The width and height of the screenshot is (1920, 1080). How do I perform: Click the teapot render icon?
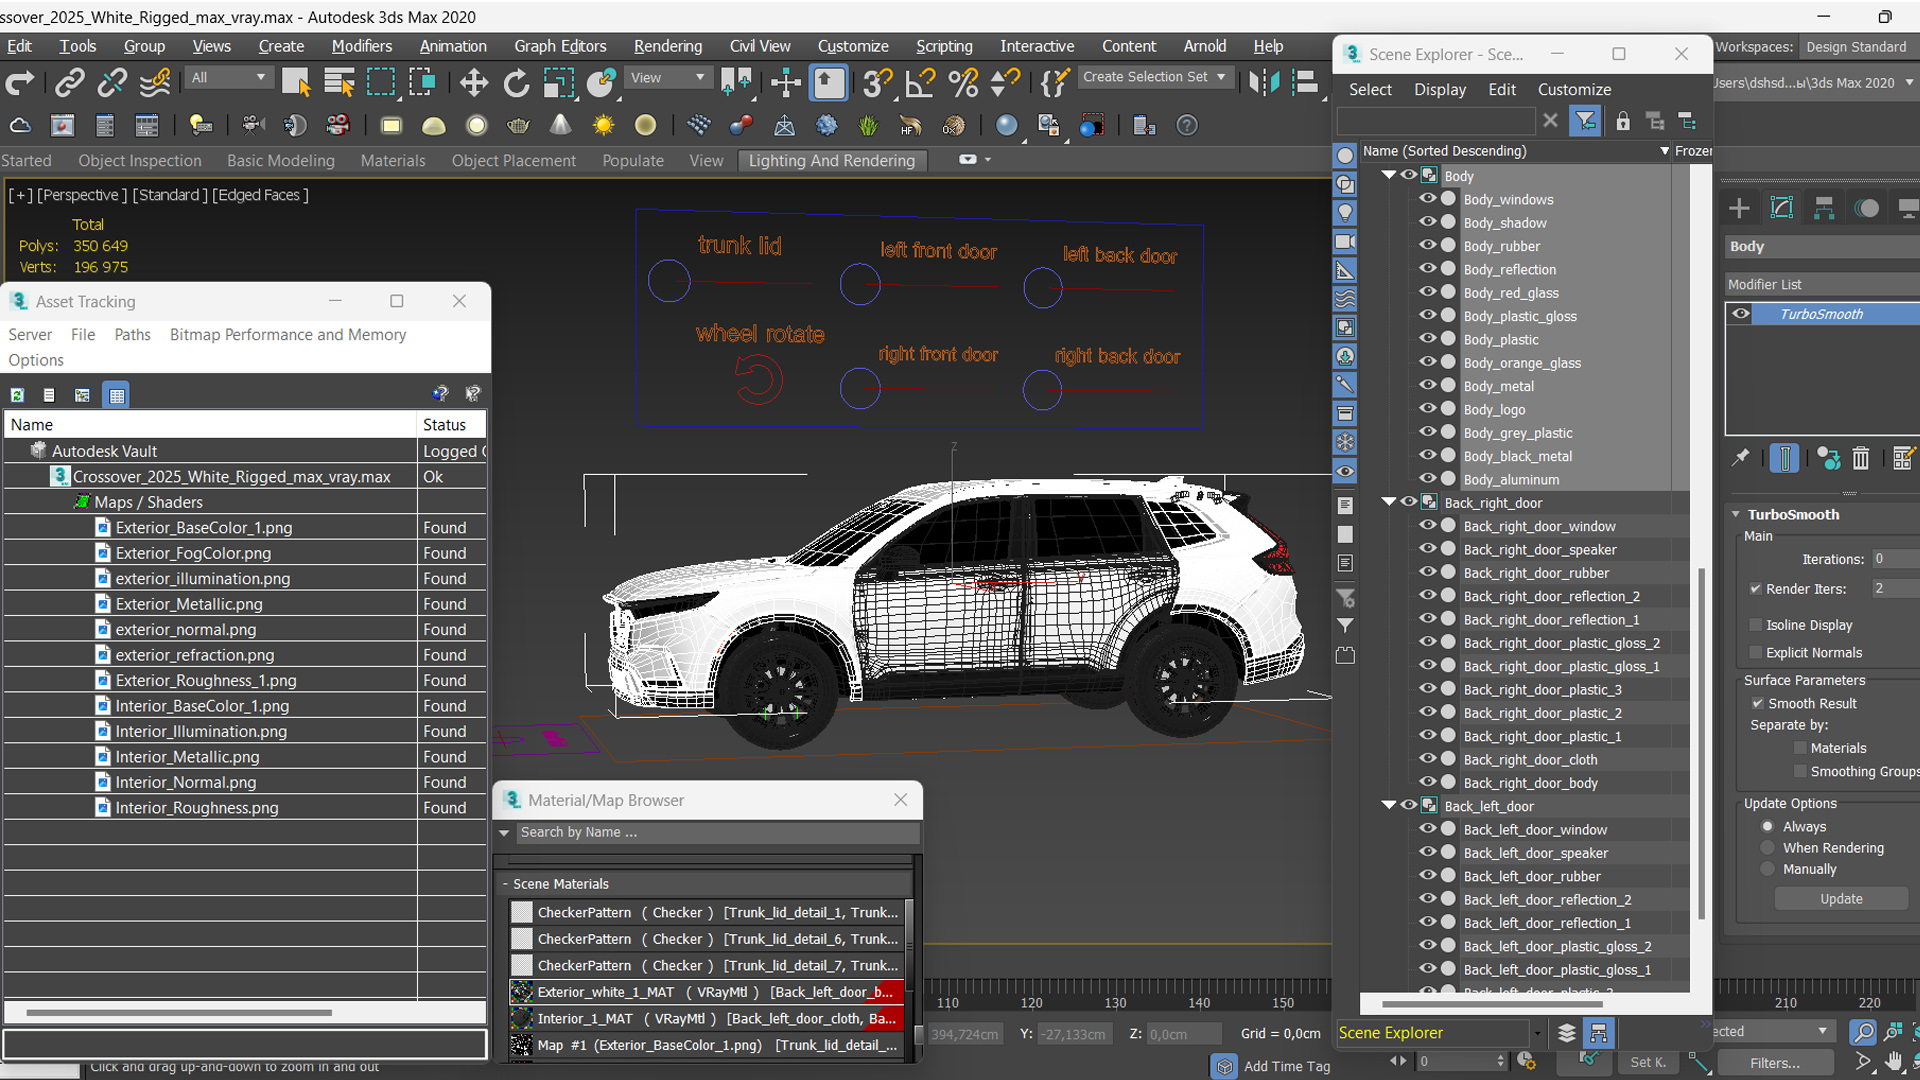pyautogui.click(x=518, y=125)
